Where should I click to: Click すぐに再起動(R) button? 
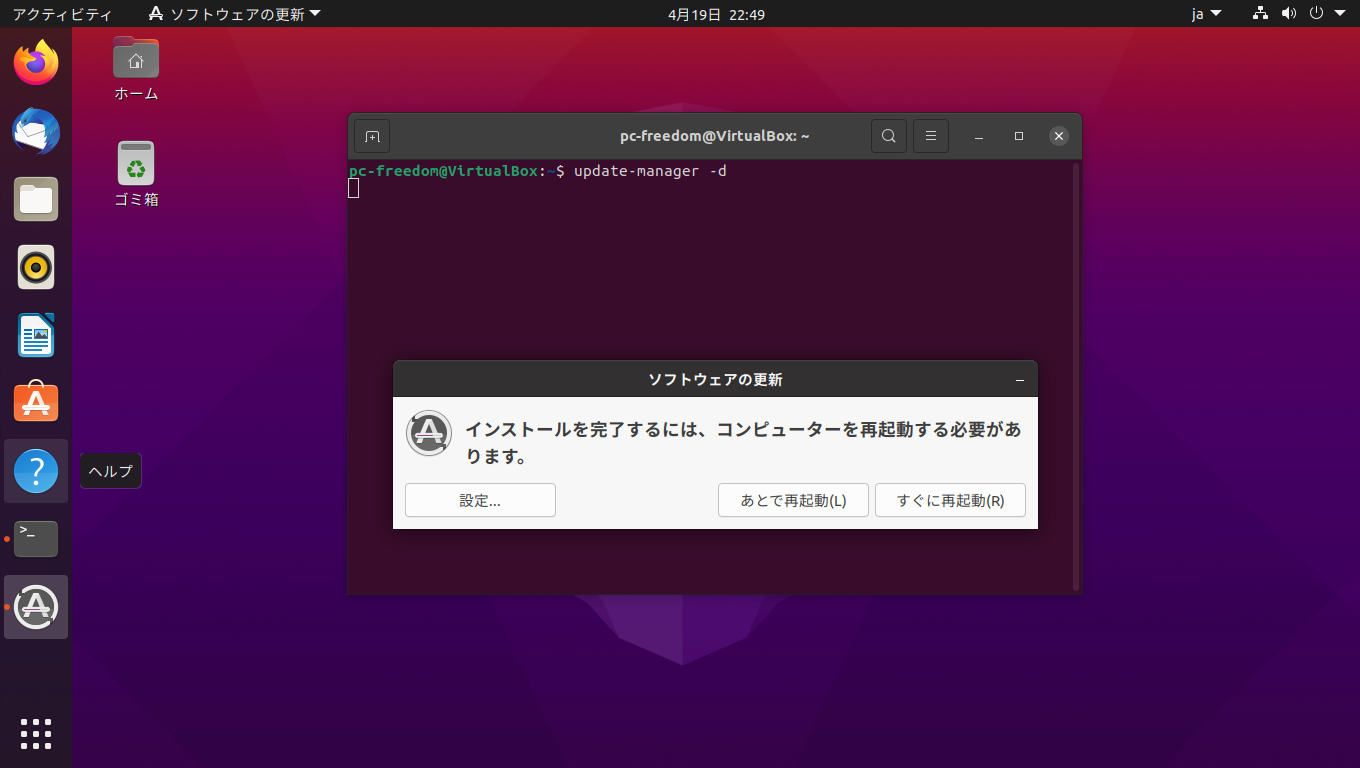click(950, 500)
